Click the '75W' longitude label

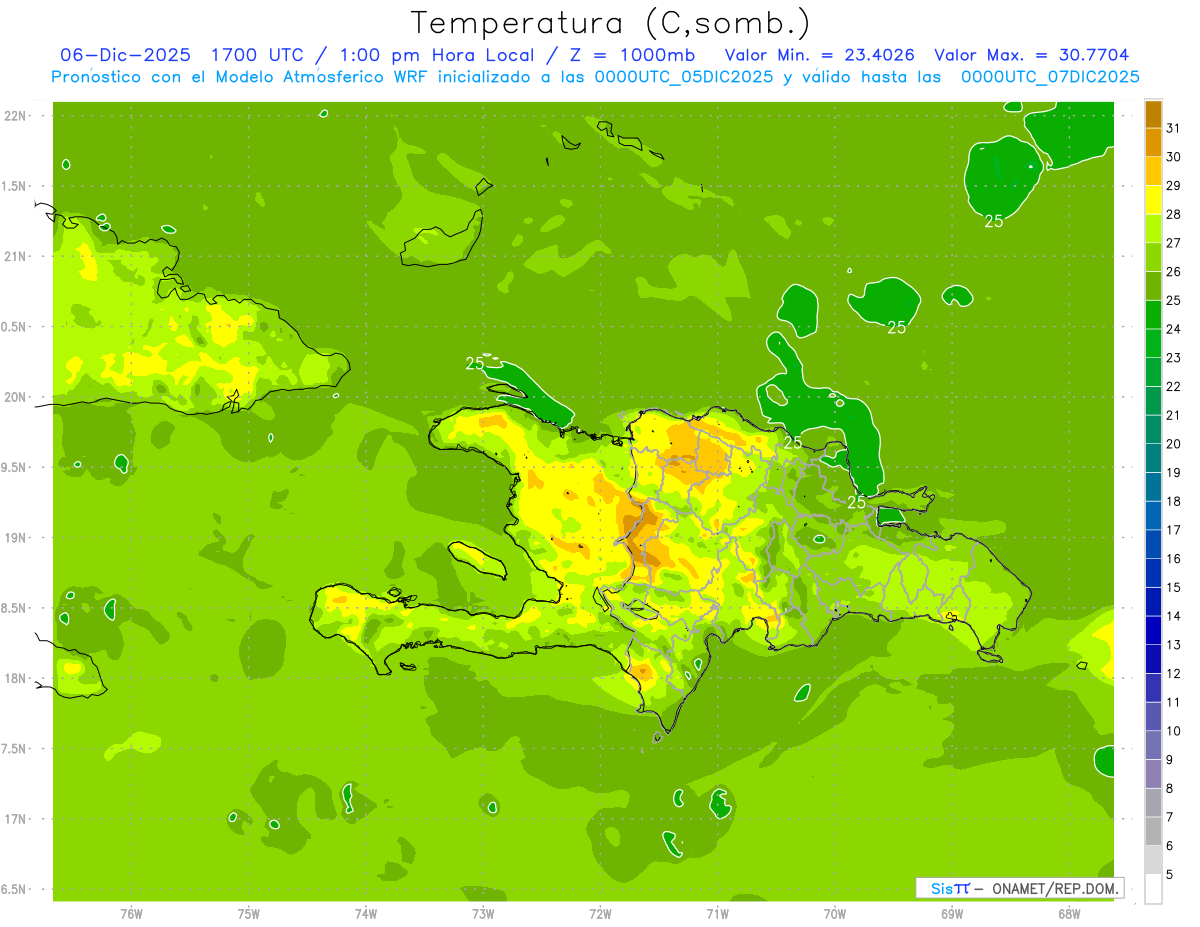248,913
